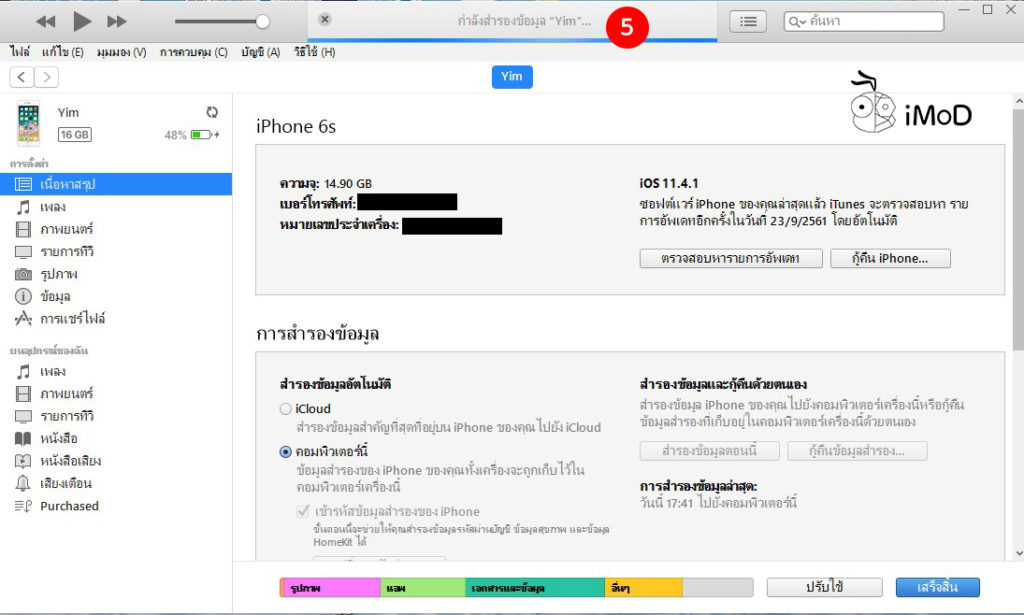Switch to the Yim device tab
The width and height of the screenshot is (1024, 615).
point(512,76)
